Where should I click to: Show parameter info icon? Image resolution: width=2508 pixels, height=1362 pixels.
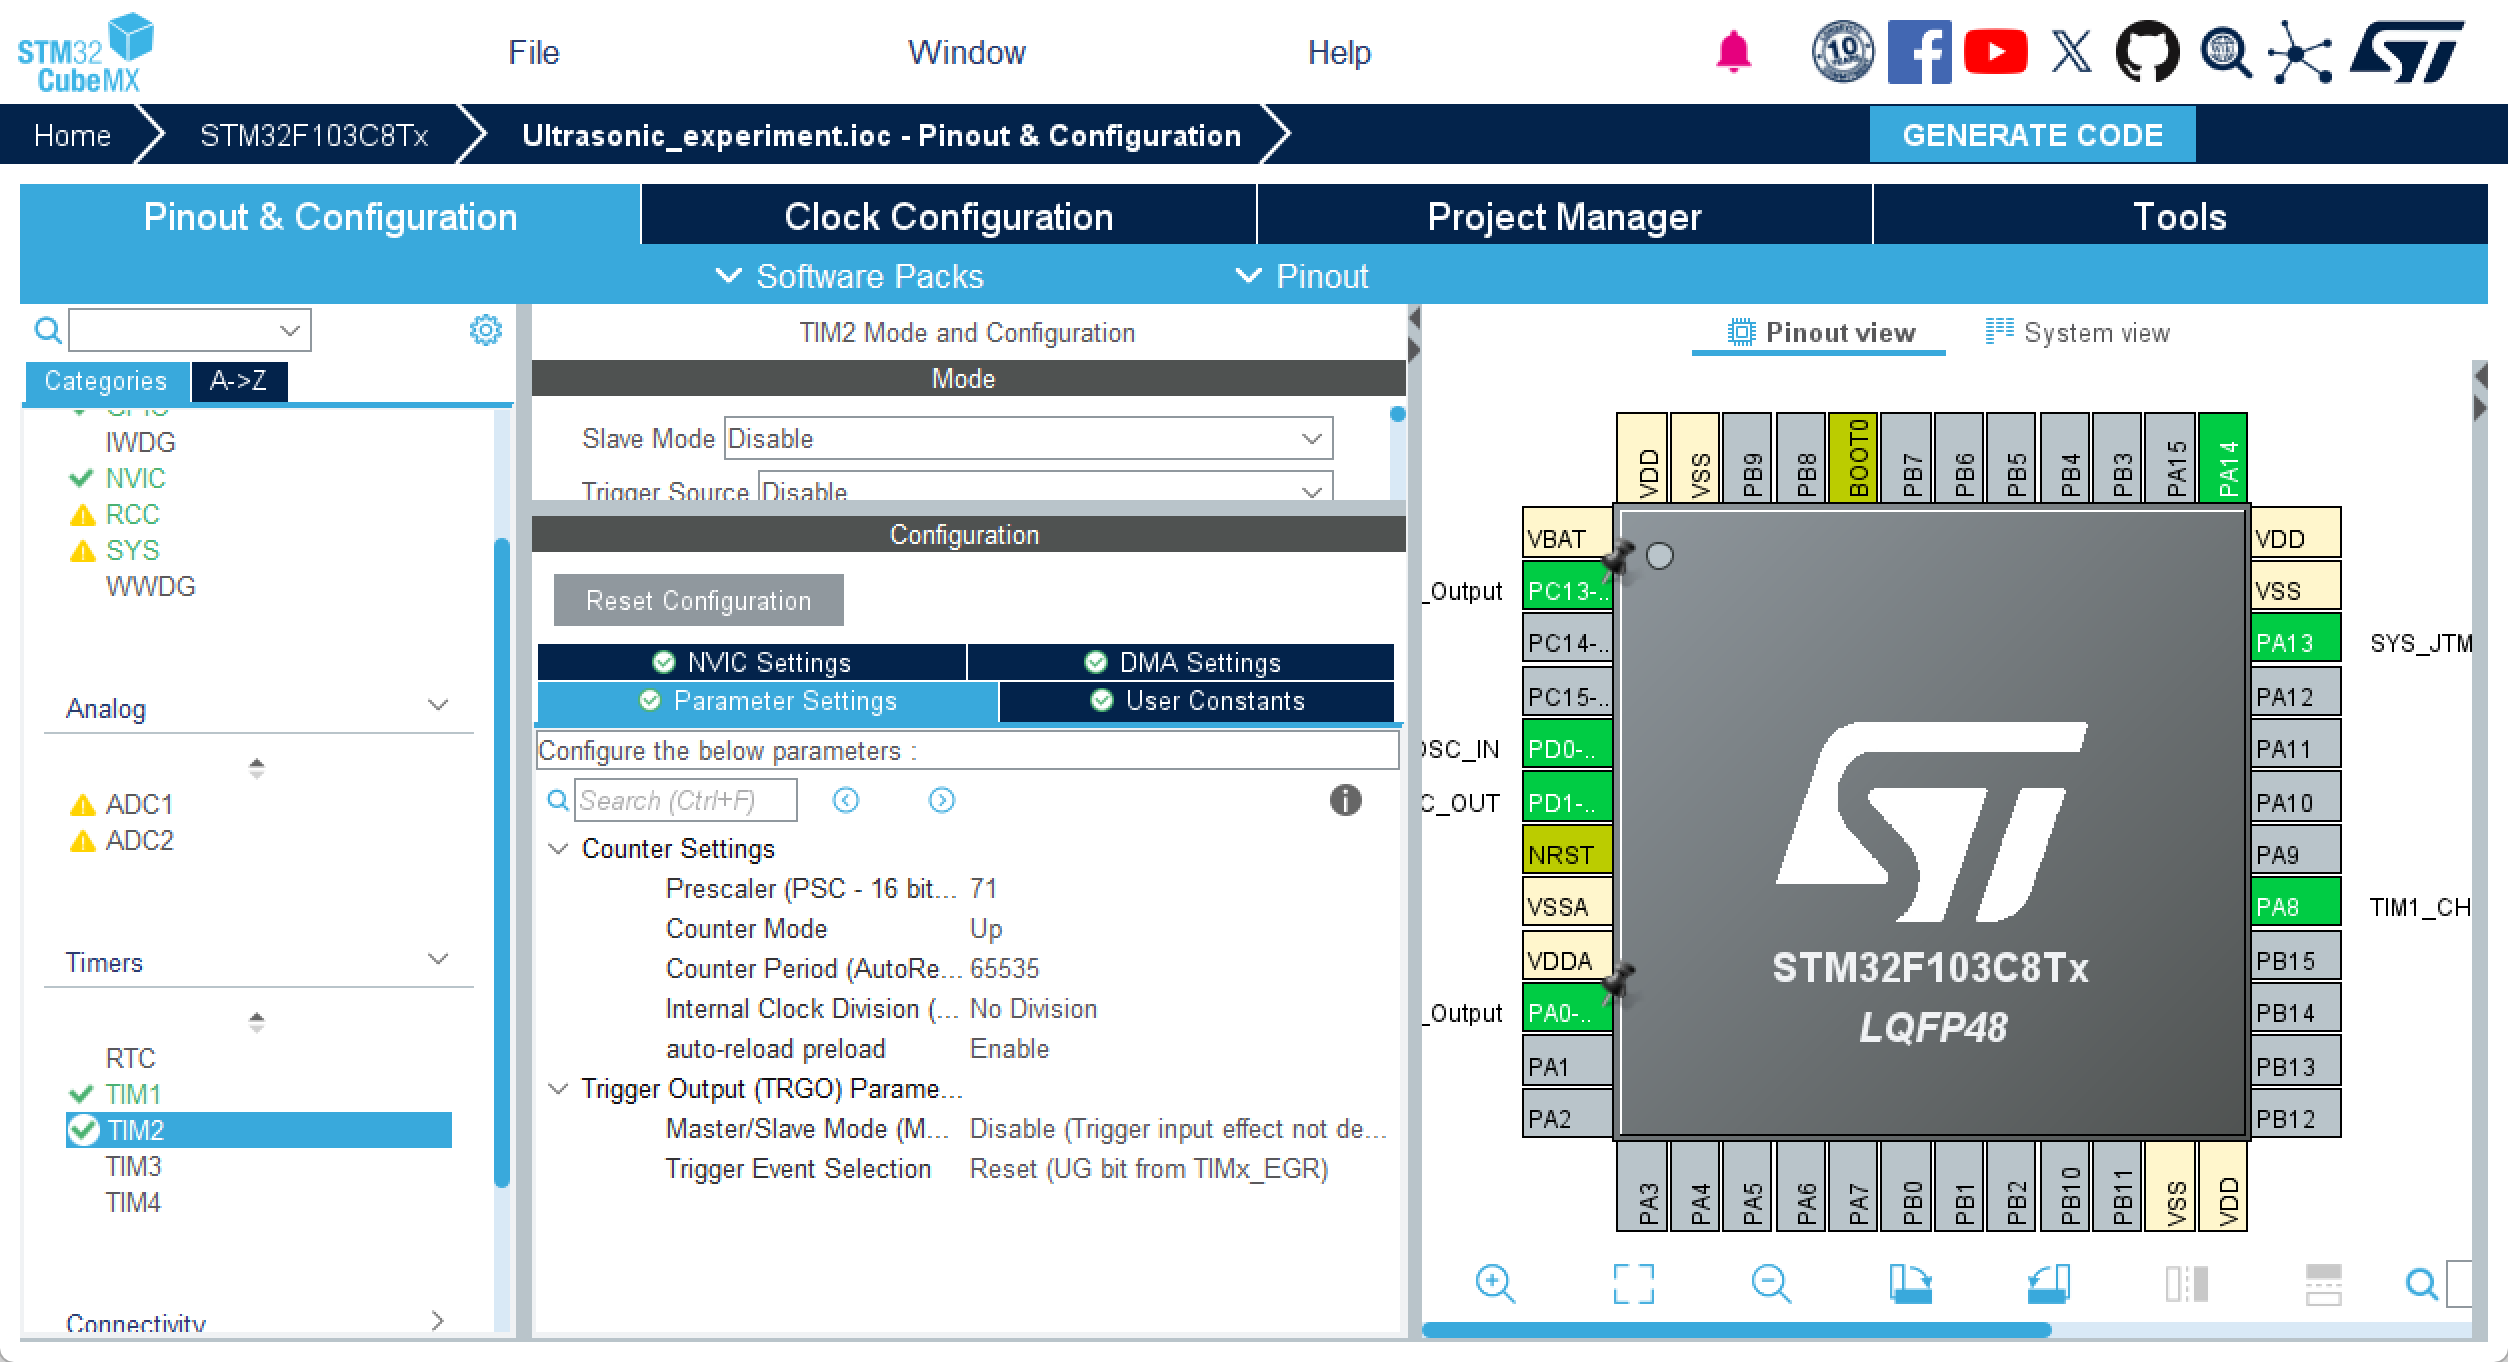tap(1346, 800)
